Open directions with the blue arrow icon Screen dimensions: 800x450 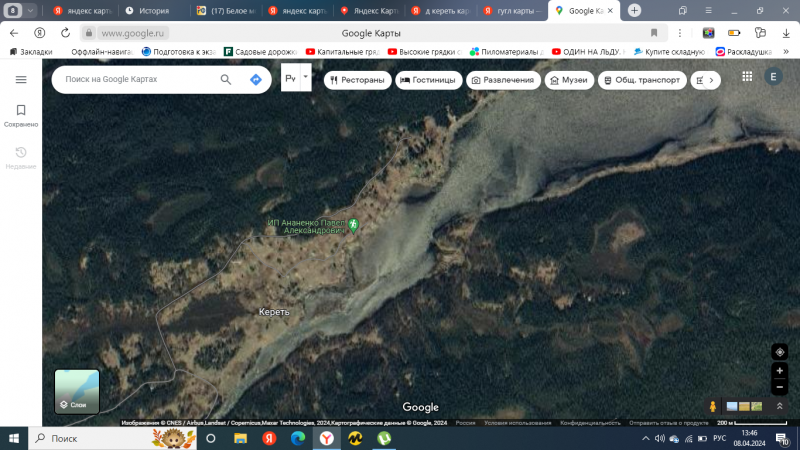256,79
